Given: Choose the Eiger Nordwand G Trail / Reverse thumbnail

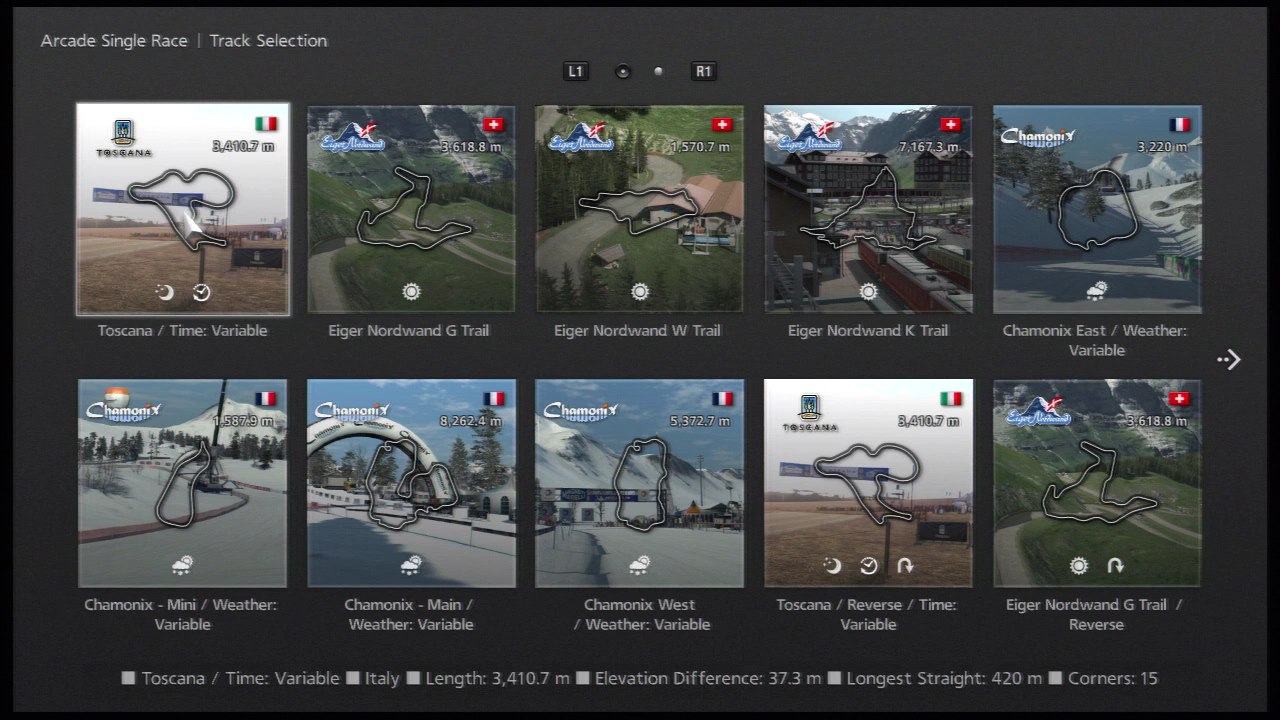Looking at the screenshot, I should click(x=1097, y=483).
